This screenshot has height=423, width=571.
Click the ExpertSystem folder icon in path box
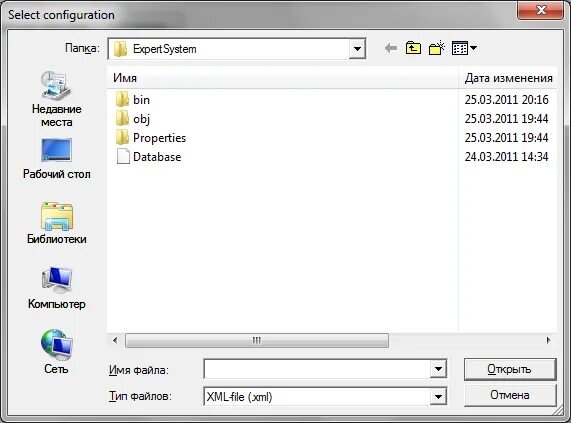pos(121,49)
